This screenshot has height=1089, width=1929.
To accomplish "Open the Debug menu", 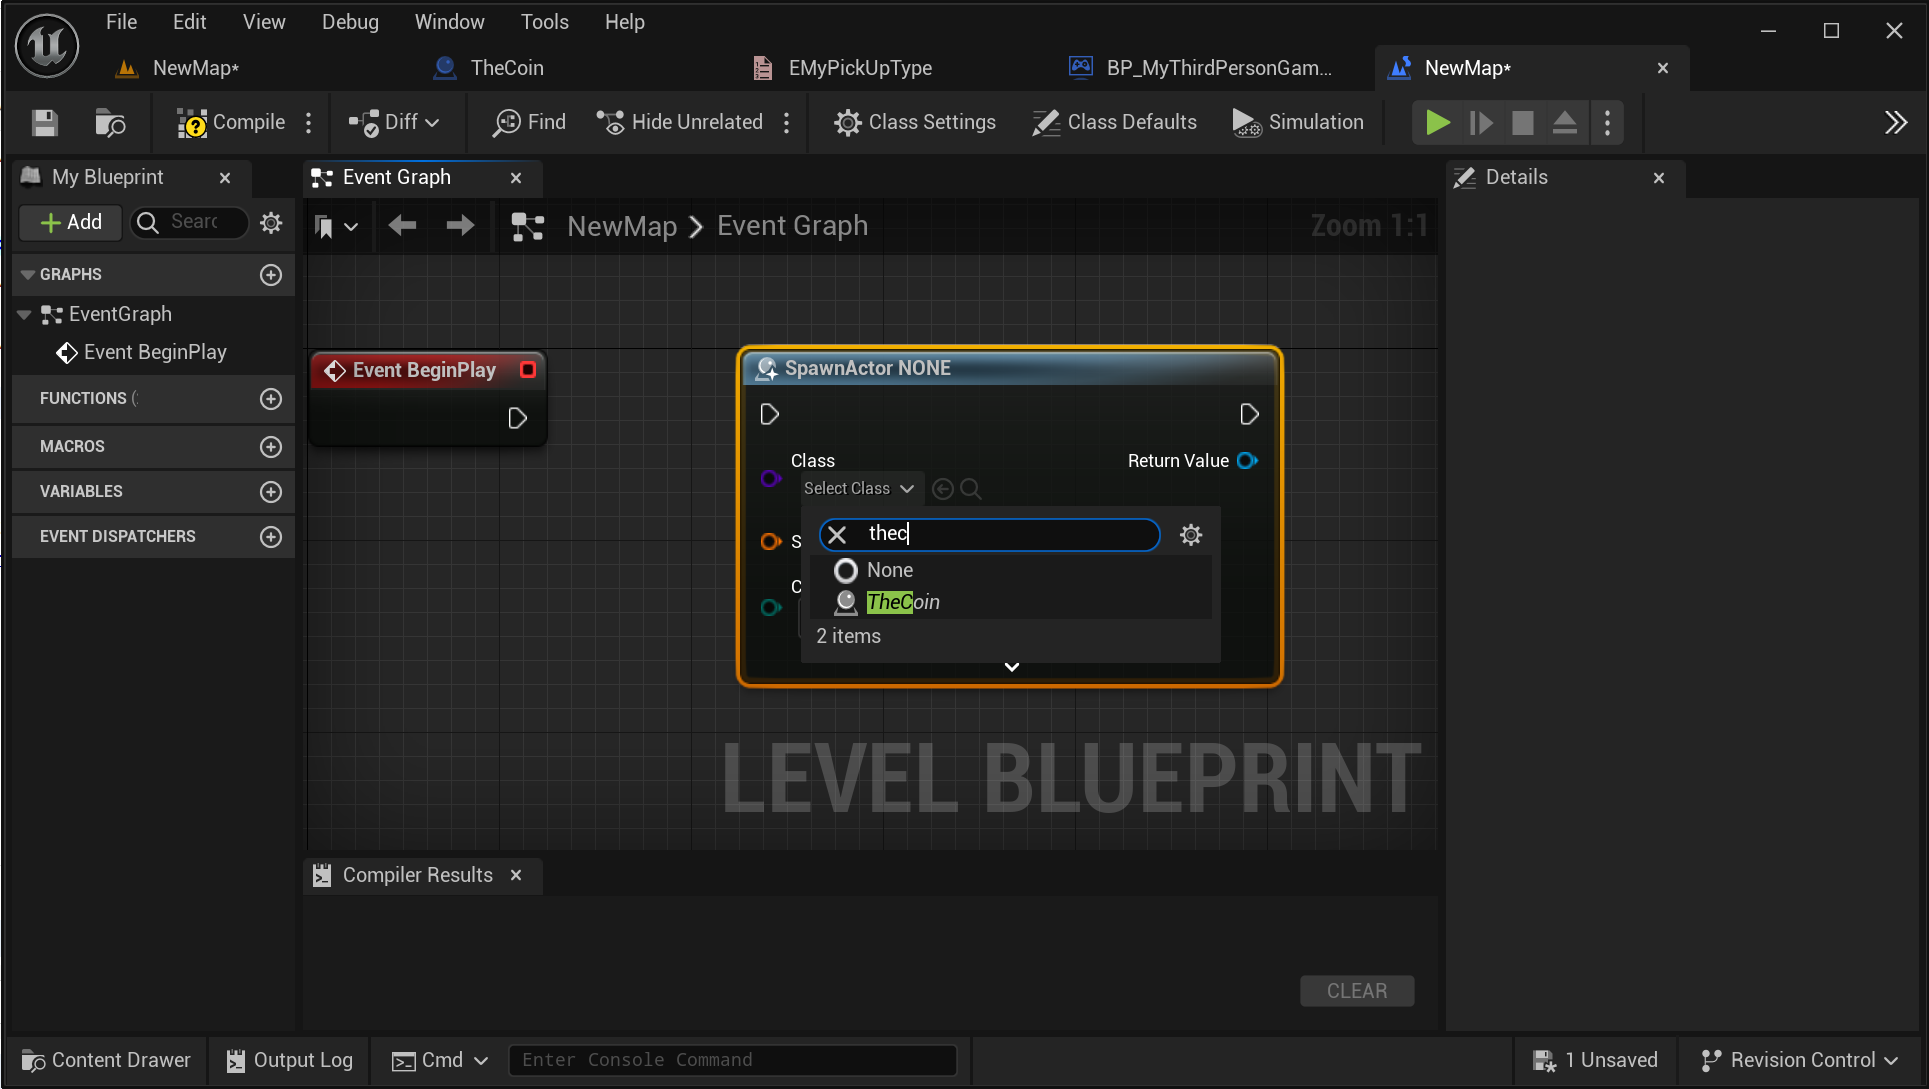I will [x=350, y=22].
